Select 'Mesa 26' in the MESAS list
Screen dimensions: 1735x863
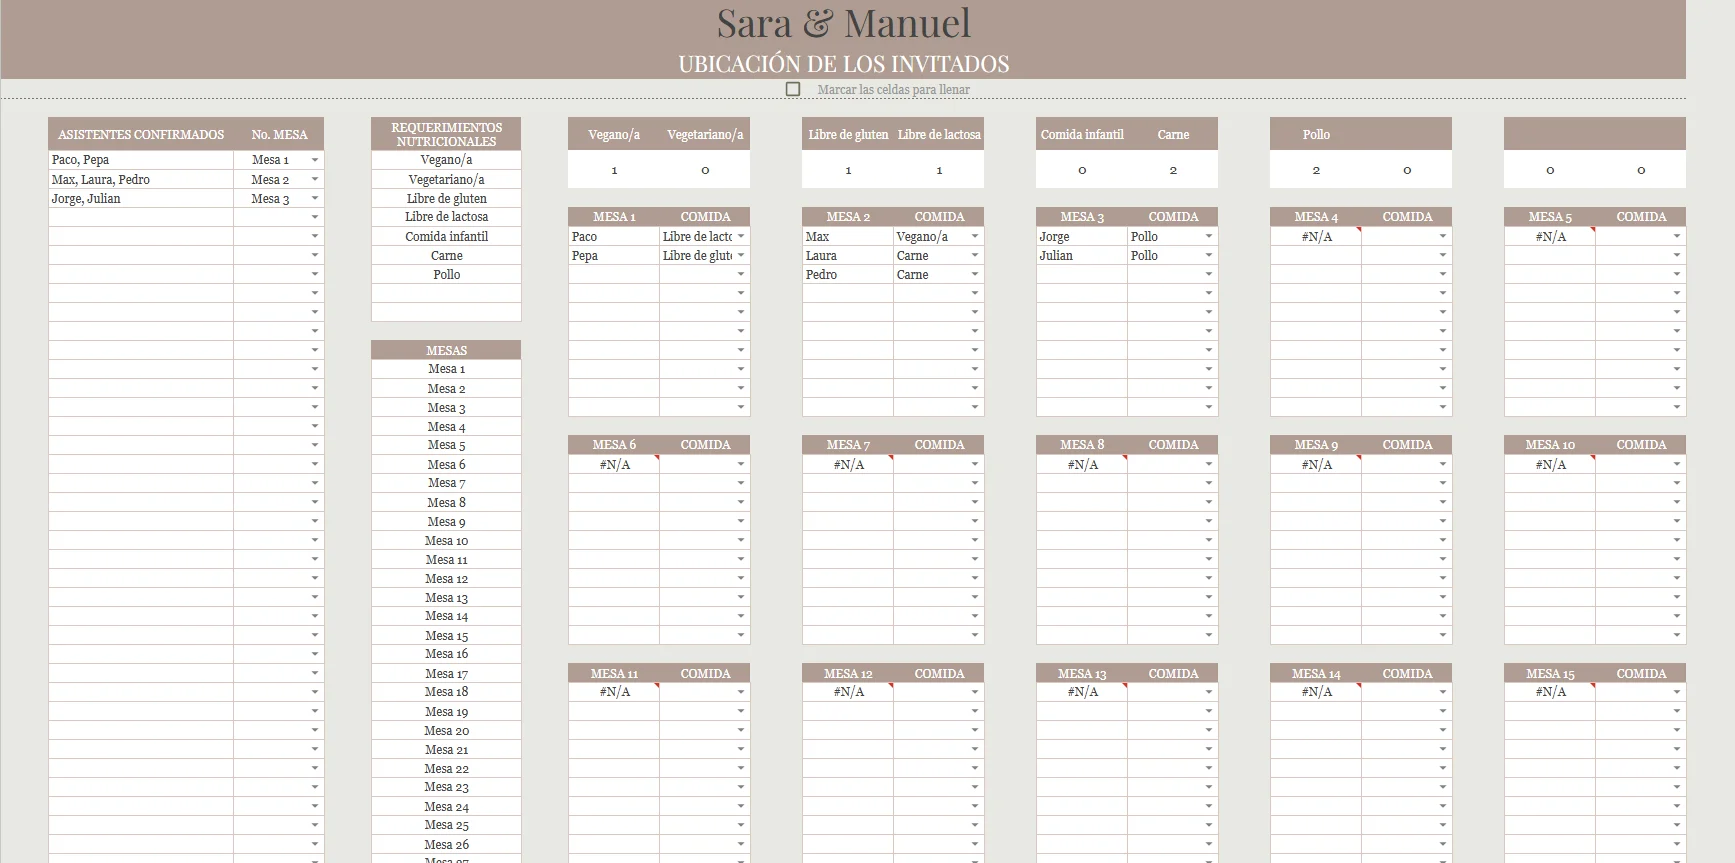click(446, 845)
